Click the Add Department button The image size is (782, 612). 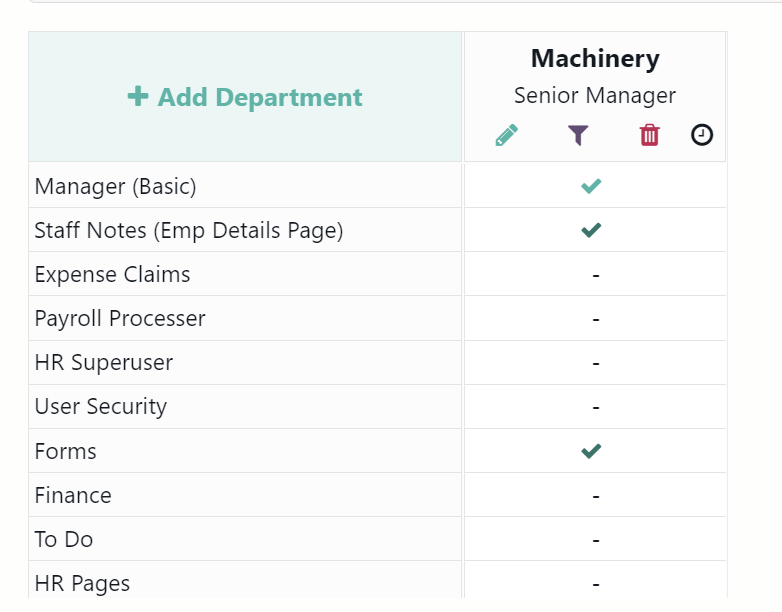(x=245, y=97)
